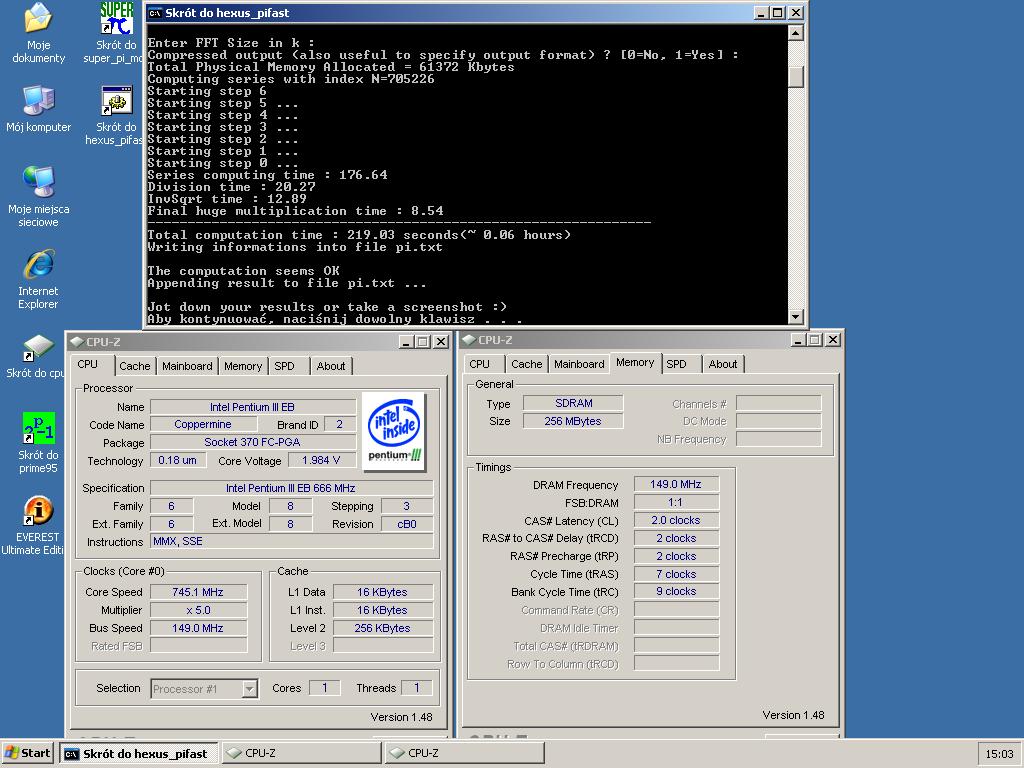This screenshot has height=768, width=1024.
Task: Click the Bus Speed value 149.0 MHz
Action: 198,628
